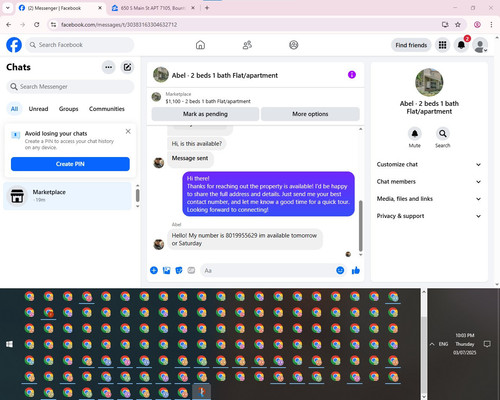Click the chat list scrollbar thumb
500x400 pixels.
pos(137,195)
